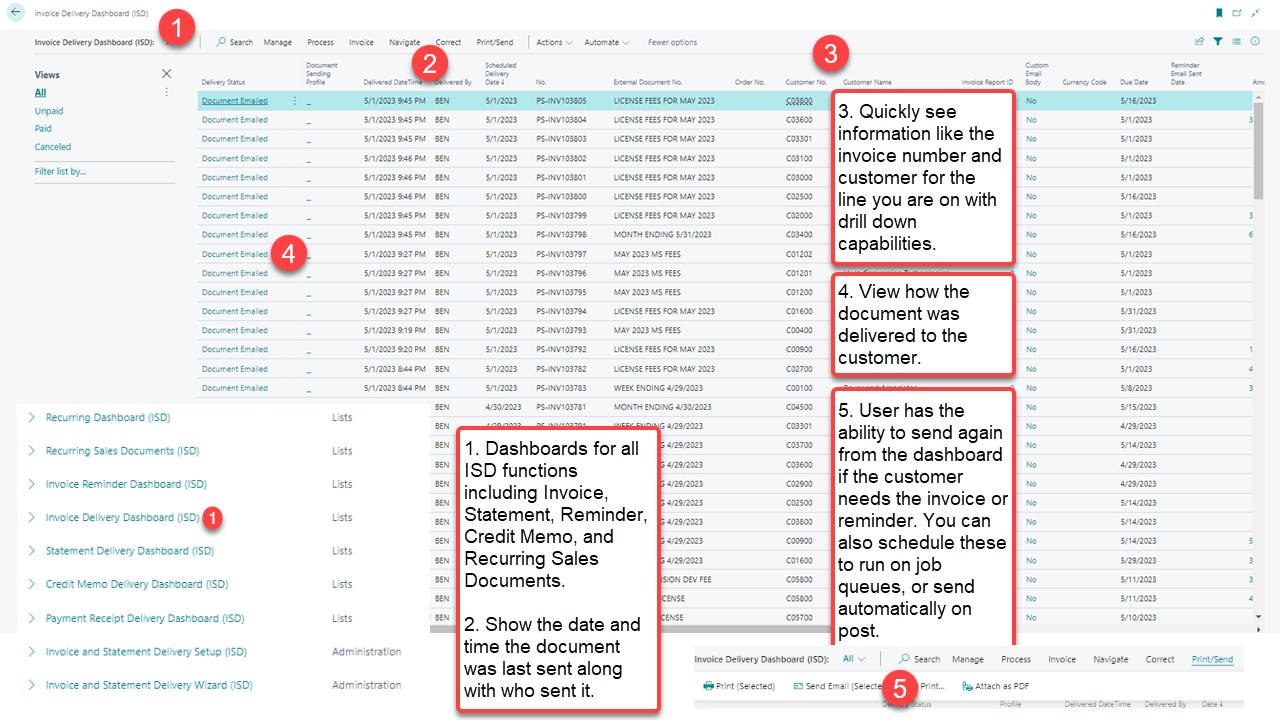Viewport: 1280px width, 720px height.
Task: Open Invoice Reminder Dashboard (ISD) link
Action: [x=126, y=484]
